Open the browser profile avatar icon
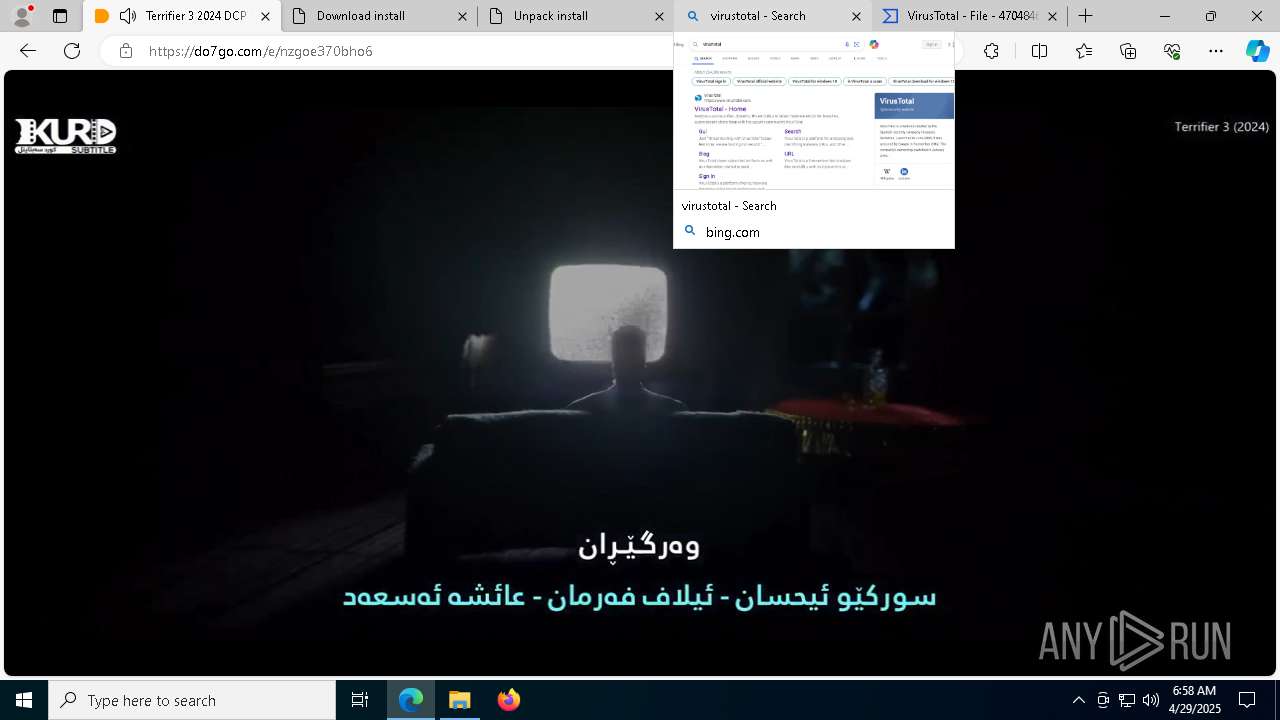Screen dimensions: 1280x720 coord(22,16)
